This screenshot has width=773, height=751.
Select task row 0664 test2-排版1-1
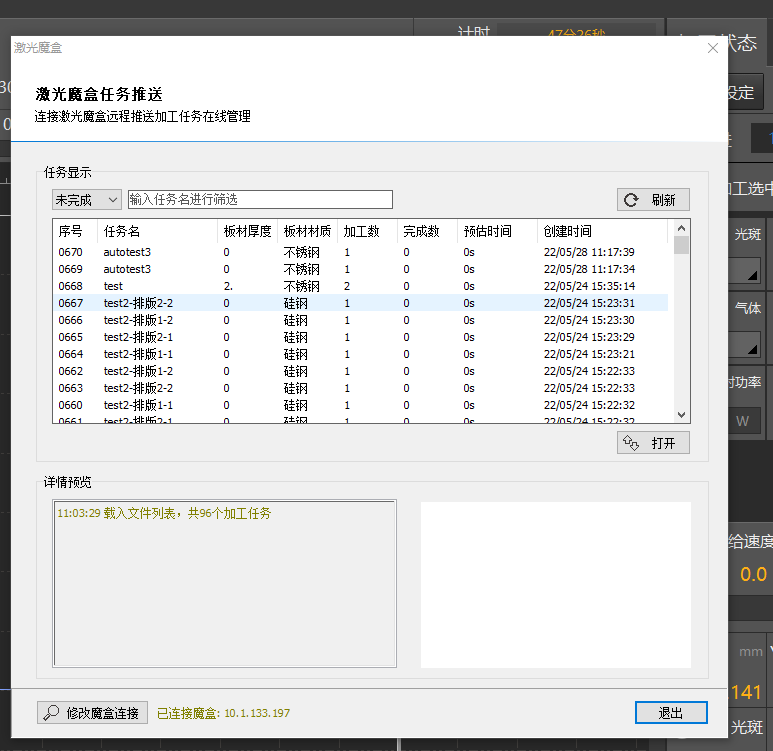138,354
